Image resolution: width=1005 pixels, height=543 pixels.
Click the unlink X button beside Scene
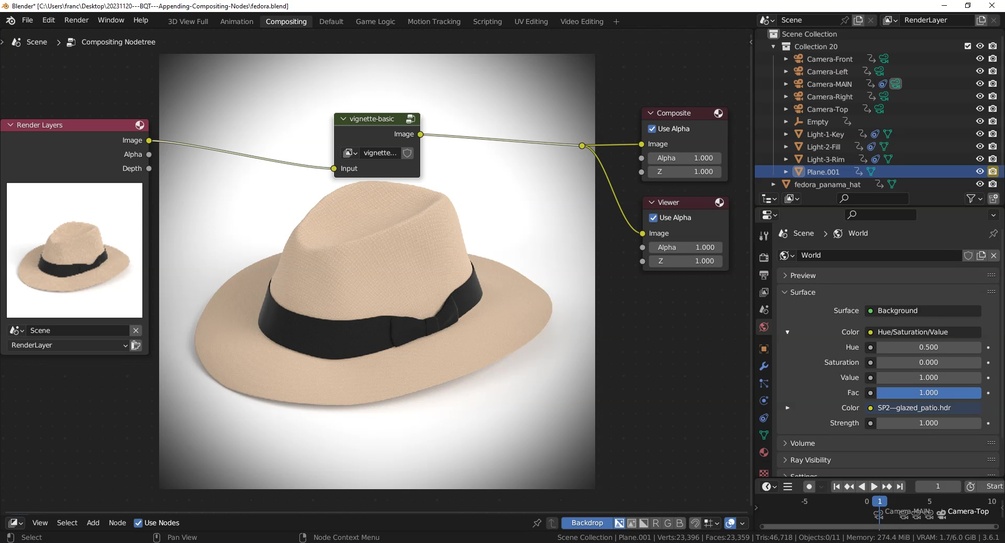(x=135, y=330)
